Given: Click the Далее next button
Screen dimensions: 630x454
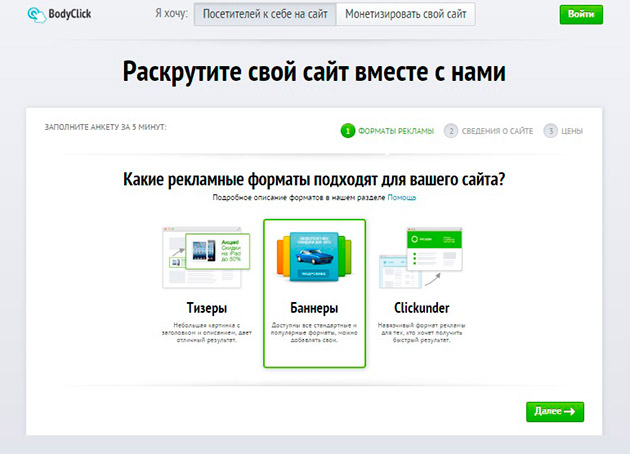Looking at the screenshot, I should pos(555,411).
